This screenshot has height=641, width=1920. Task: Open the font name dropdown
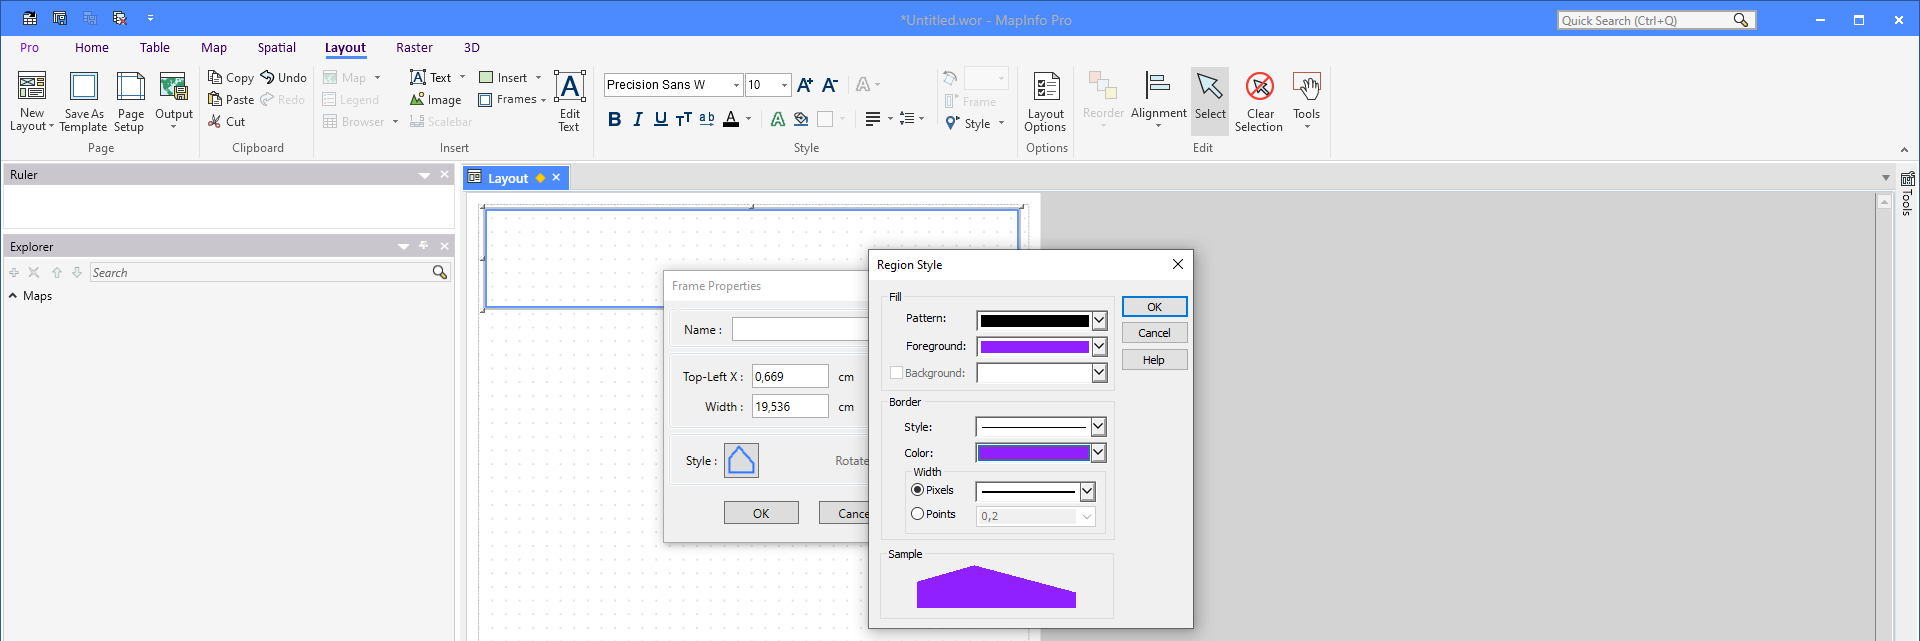pos(736,85)
